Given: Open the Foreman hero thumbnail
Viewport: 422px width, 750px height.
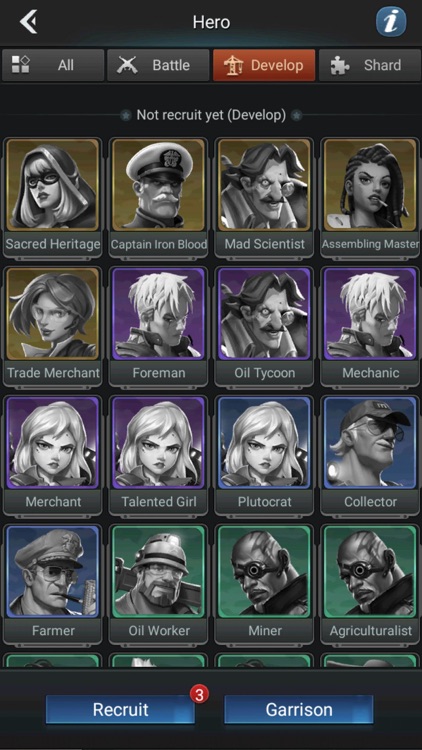Looking at the screenshot, I should pyautogui.click(x=158, y=313).
